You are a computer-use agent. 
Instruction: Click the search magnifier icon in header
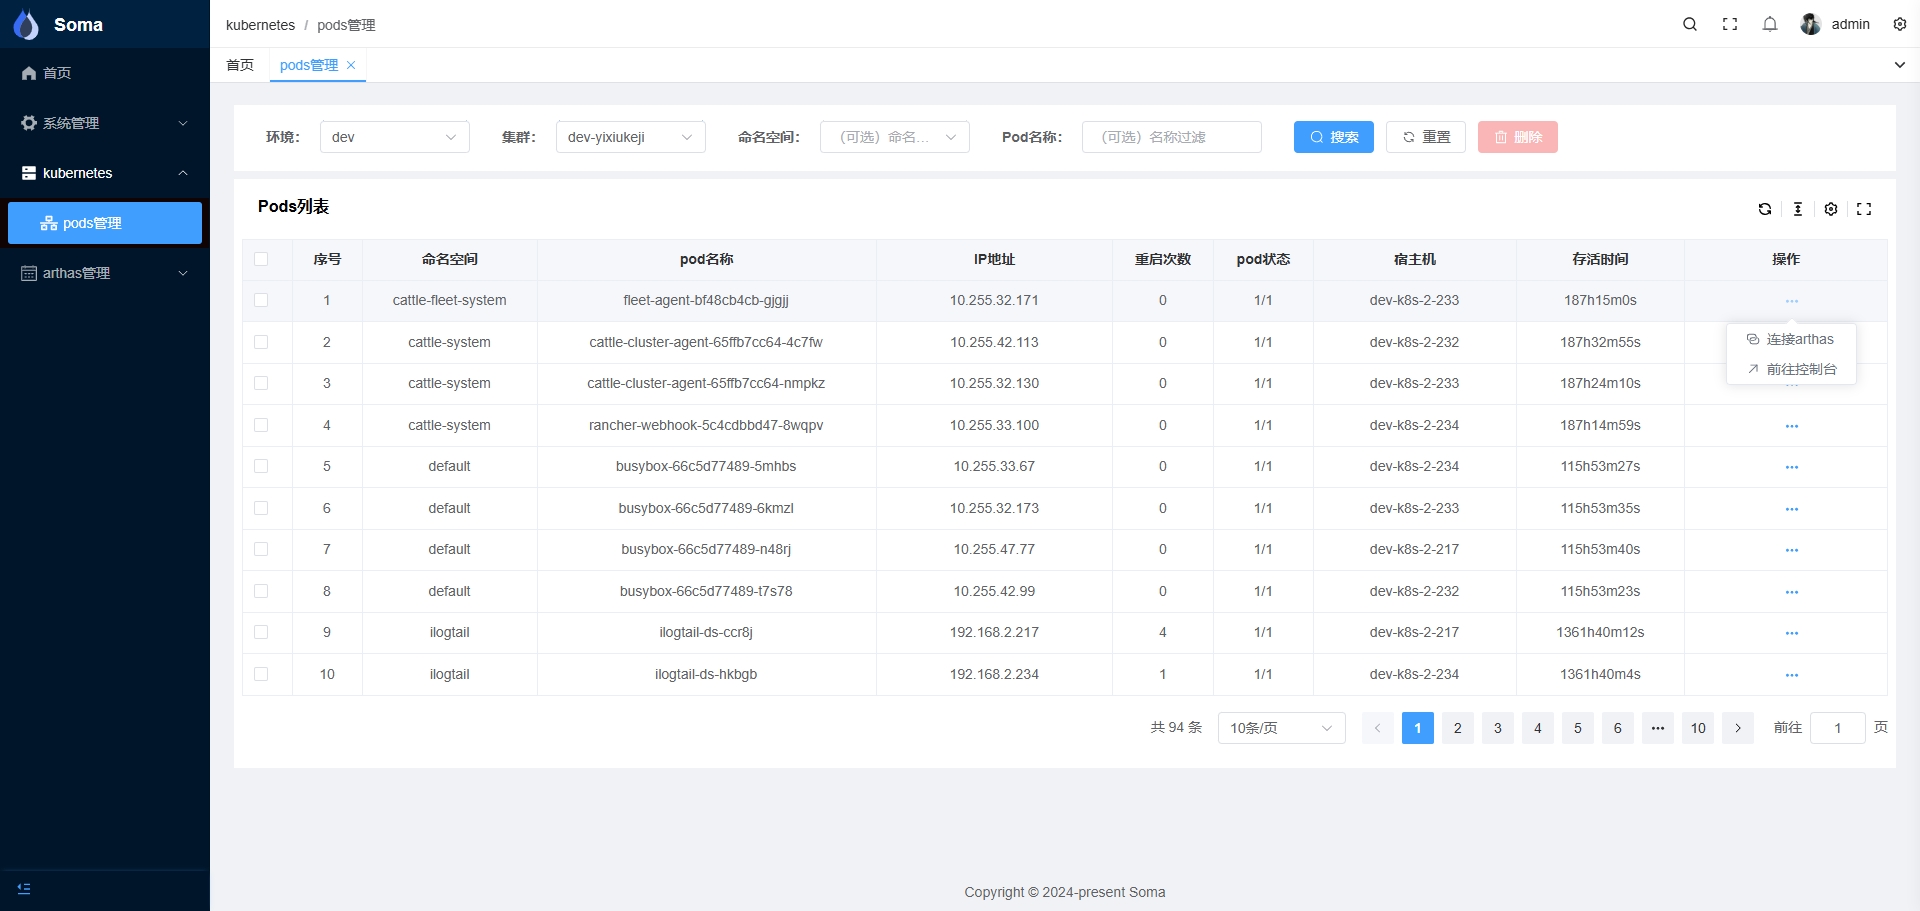tap(1690, 24)
